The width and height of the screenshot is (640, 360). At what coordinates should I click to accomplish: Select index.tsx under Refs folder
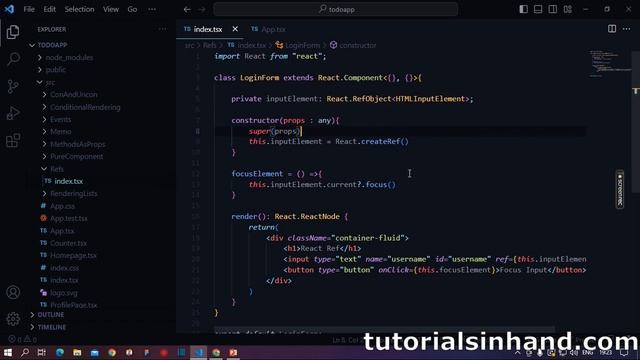(x=69, y=181)
